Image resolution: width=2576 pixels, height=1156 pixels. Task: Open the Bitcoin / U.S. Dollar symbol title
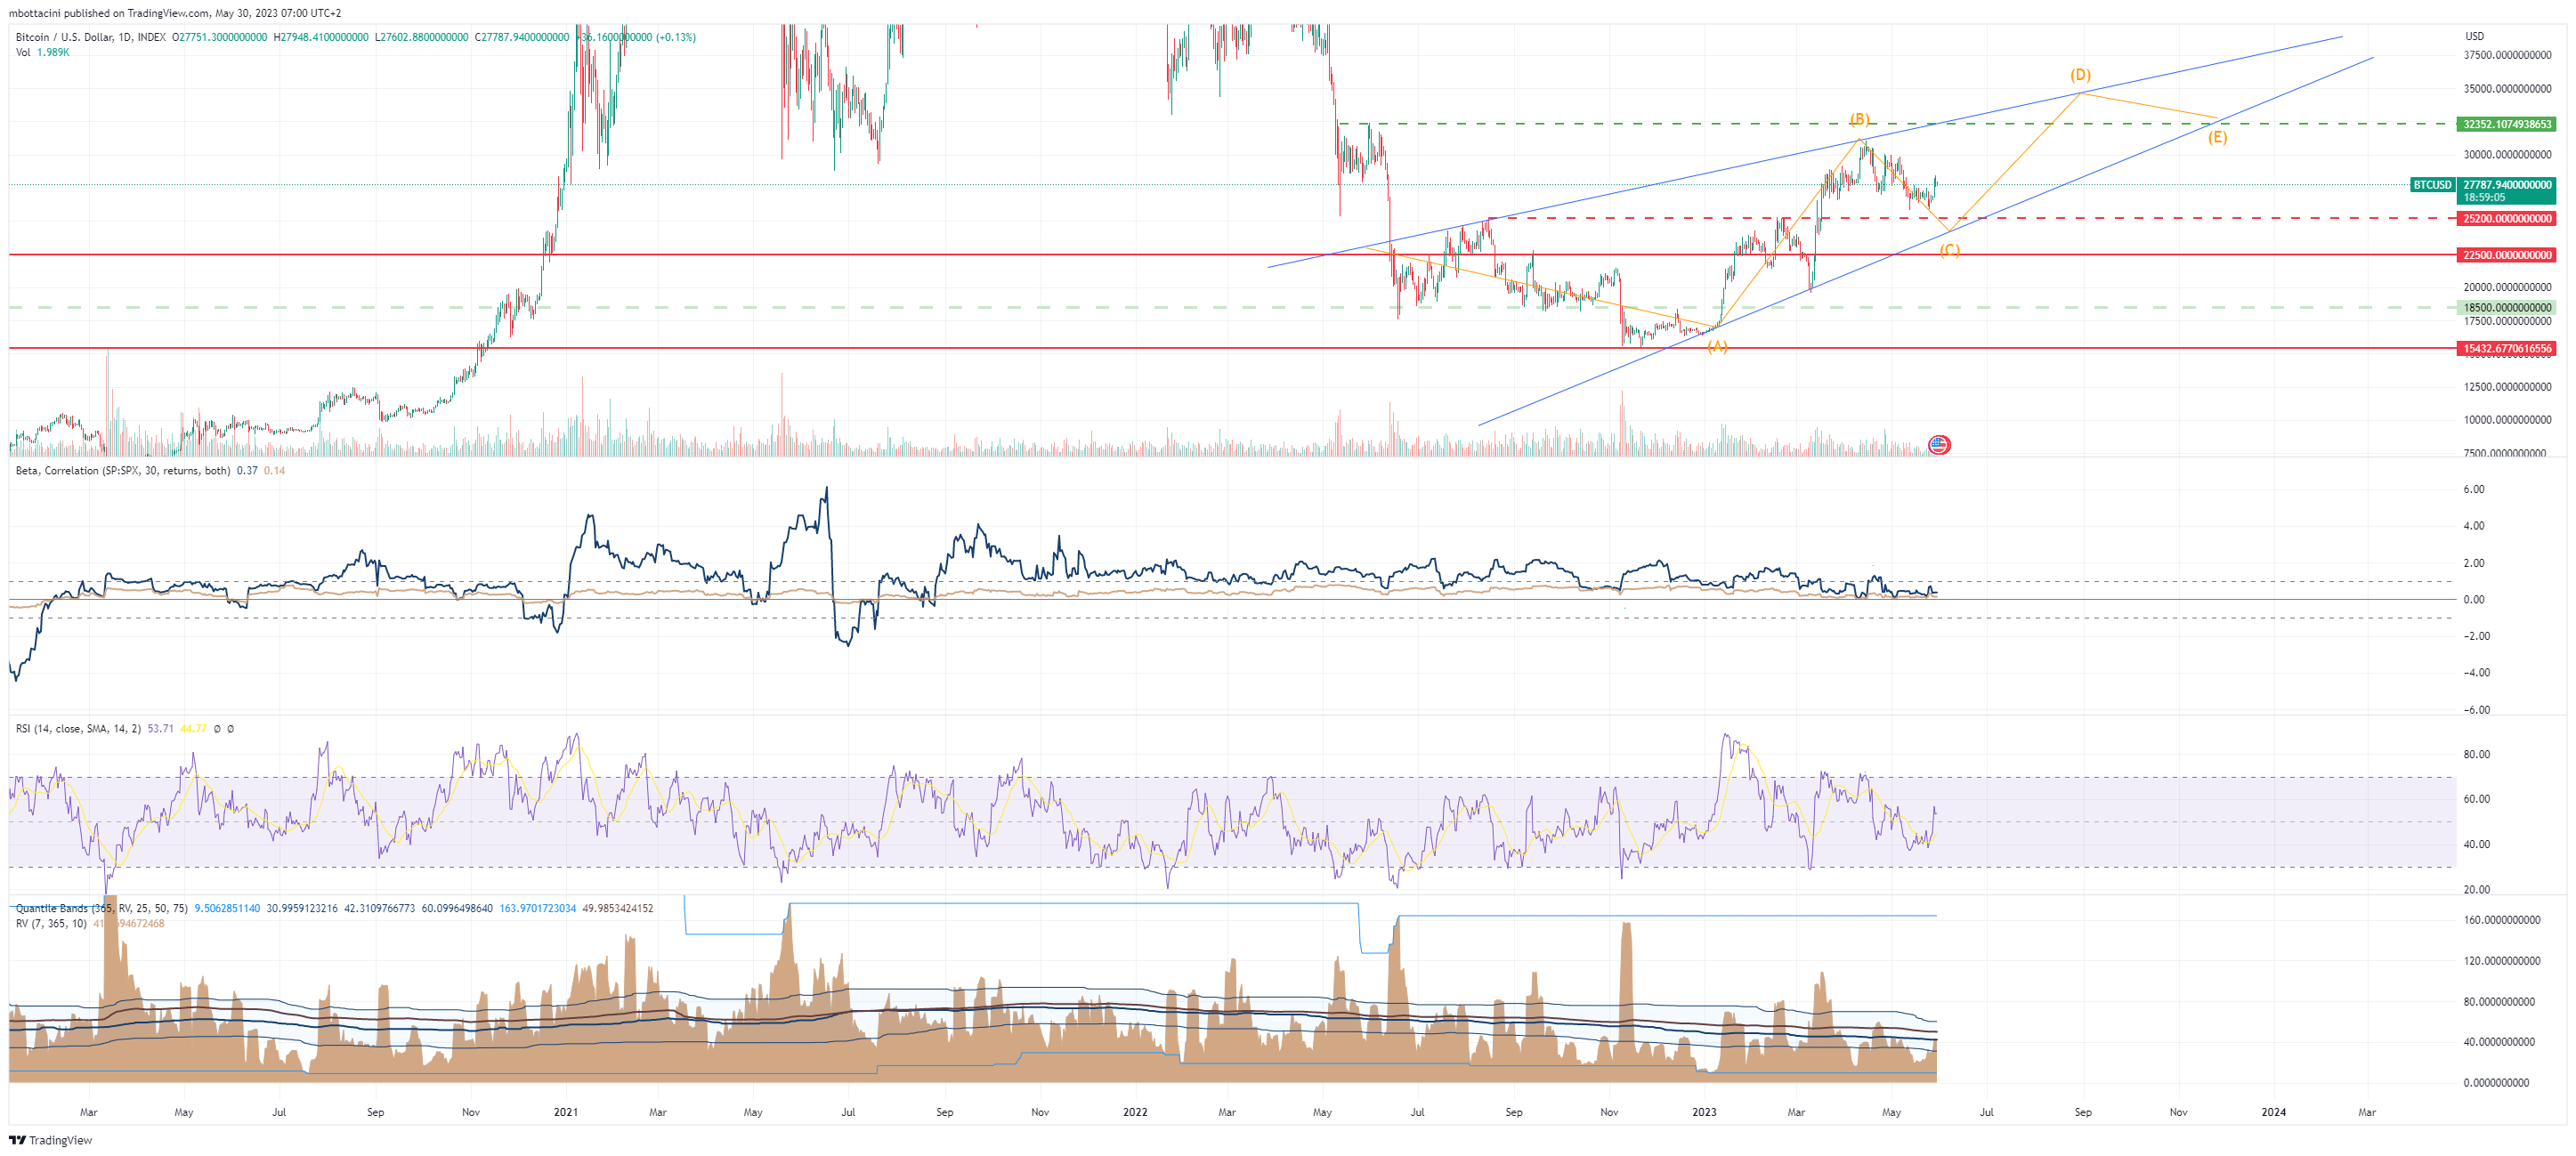pyautogui.click(x=90, y=37)
